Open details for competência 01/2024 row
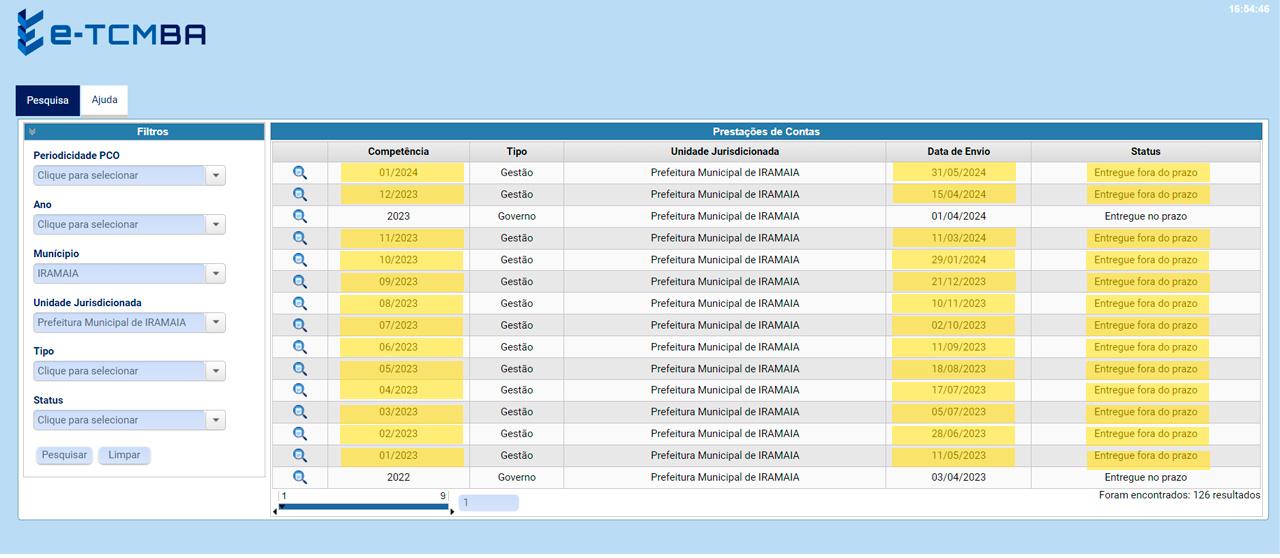The width and height of the screenshot is (1280, 558). tap(299, 173)
